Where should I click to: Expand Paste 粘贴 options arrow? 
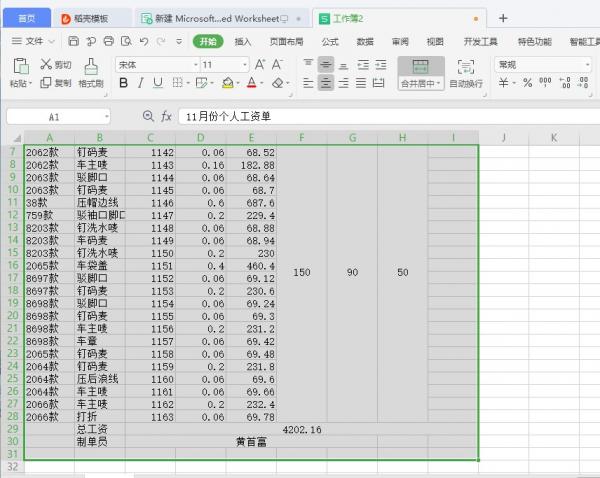point(30,83)
